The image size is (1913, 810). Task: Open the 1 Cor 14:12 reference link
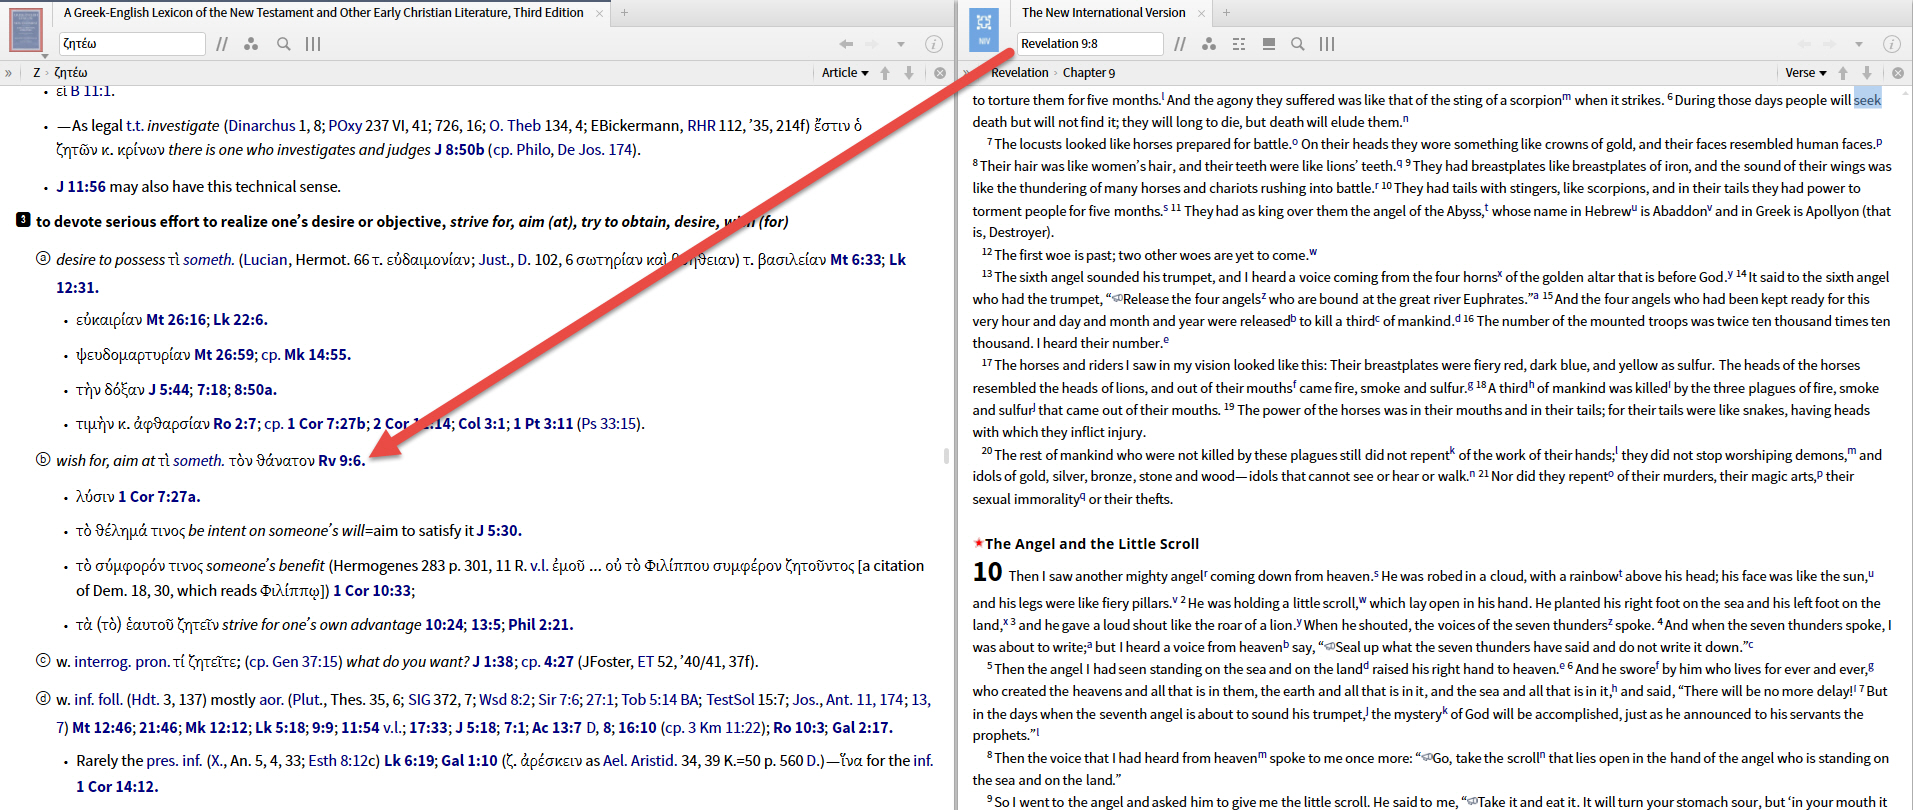[x=117, y=787]
